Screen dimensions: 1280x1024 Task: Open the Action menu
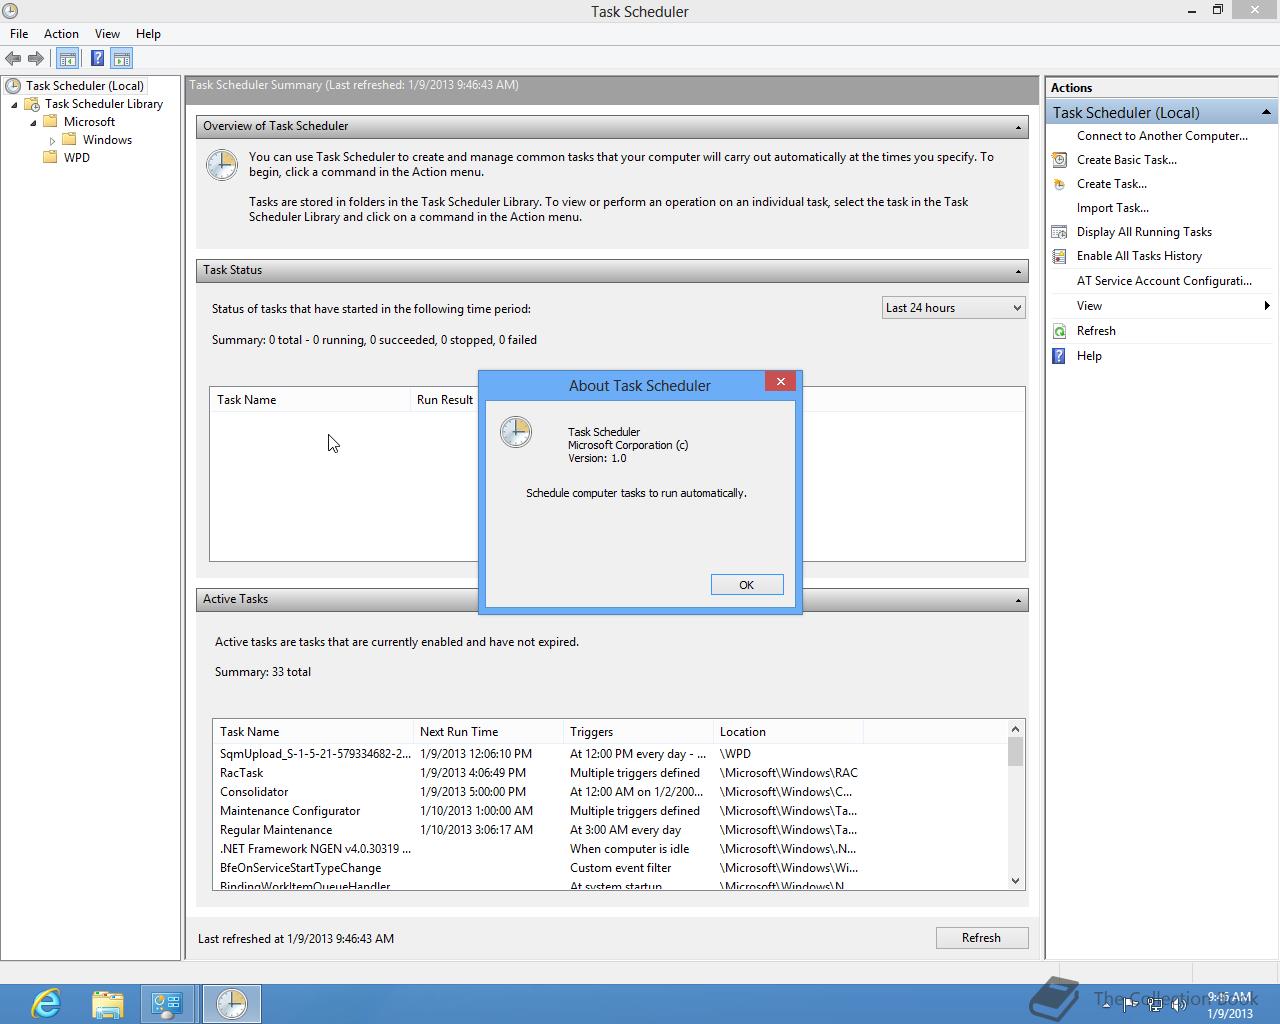(x=61, y=34)
